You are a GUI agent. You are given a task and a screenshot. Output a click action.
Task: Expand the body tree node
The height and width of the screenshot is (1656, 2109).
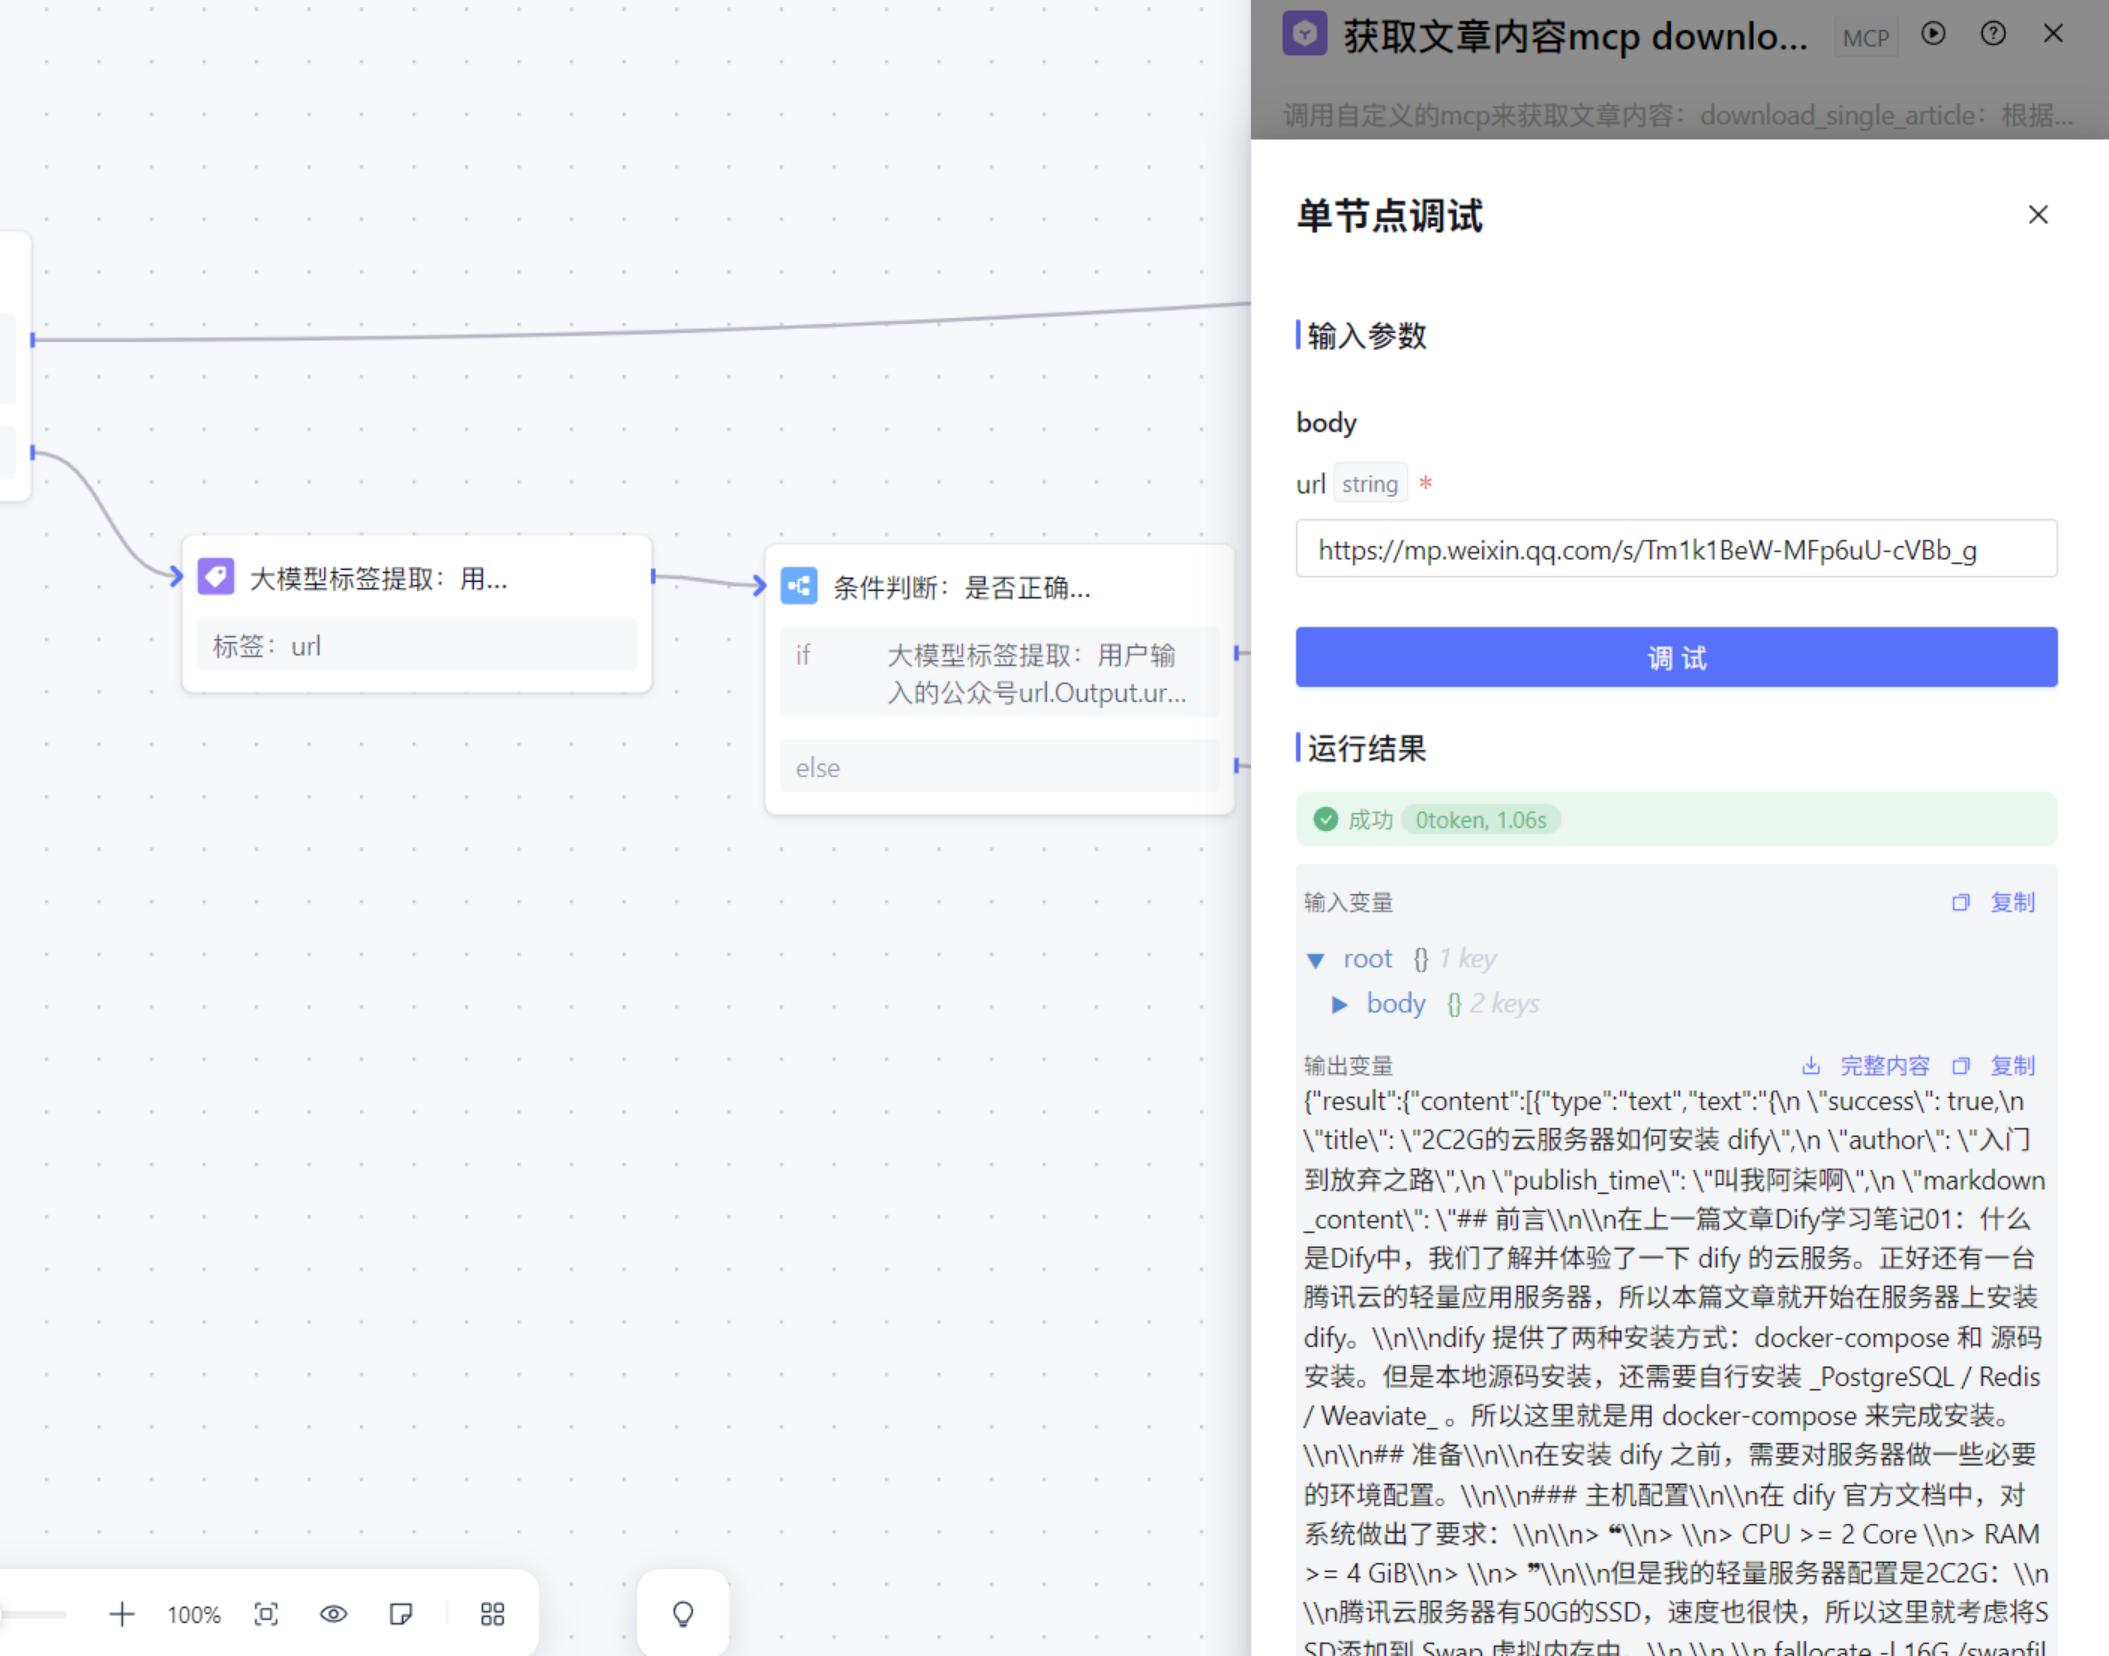pyautogui.click(x=1340, y=1004)
